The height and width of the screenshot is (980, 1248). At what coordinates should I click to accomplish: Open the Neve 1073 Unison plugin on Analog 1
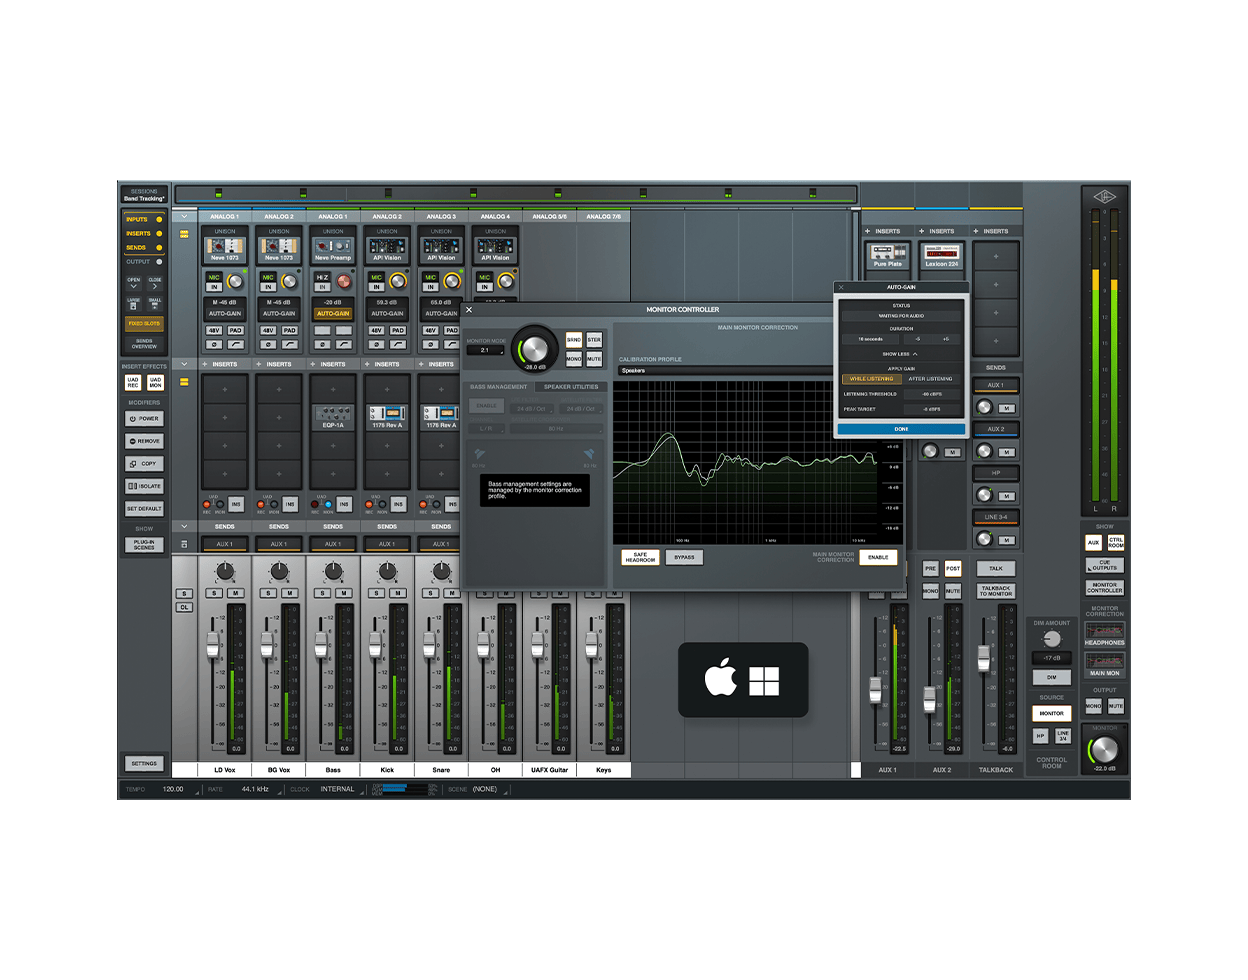click(225, 249)
